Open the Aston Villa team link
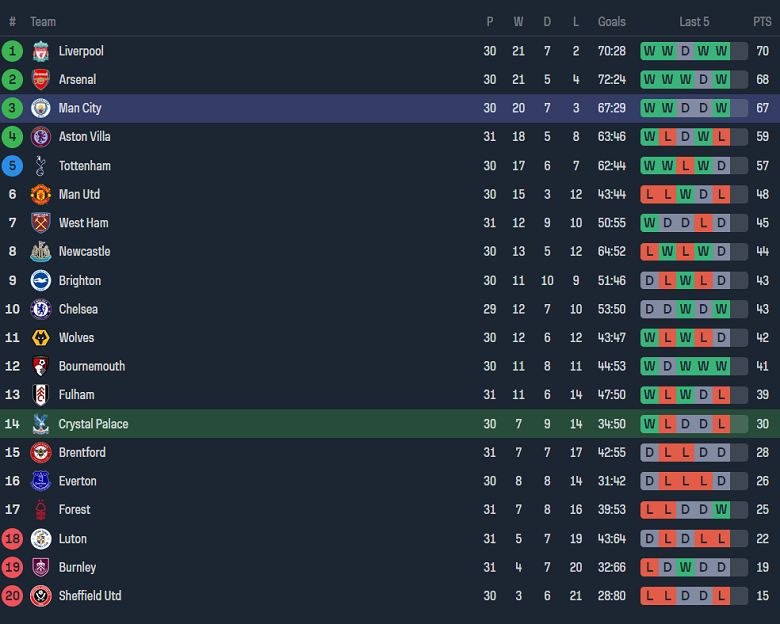Screen dimensions: 780x624 [85, 137]
